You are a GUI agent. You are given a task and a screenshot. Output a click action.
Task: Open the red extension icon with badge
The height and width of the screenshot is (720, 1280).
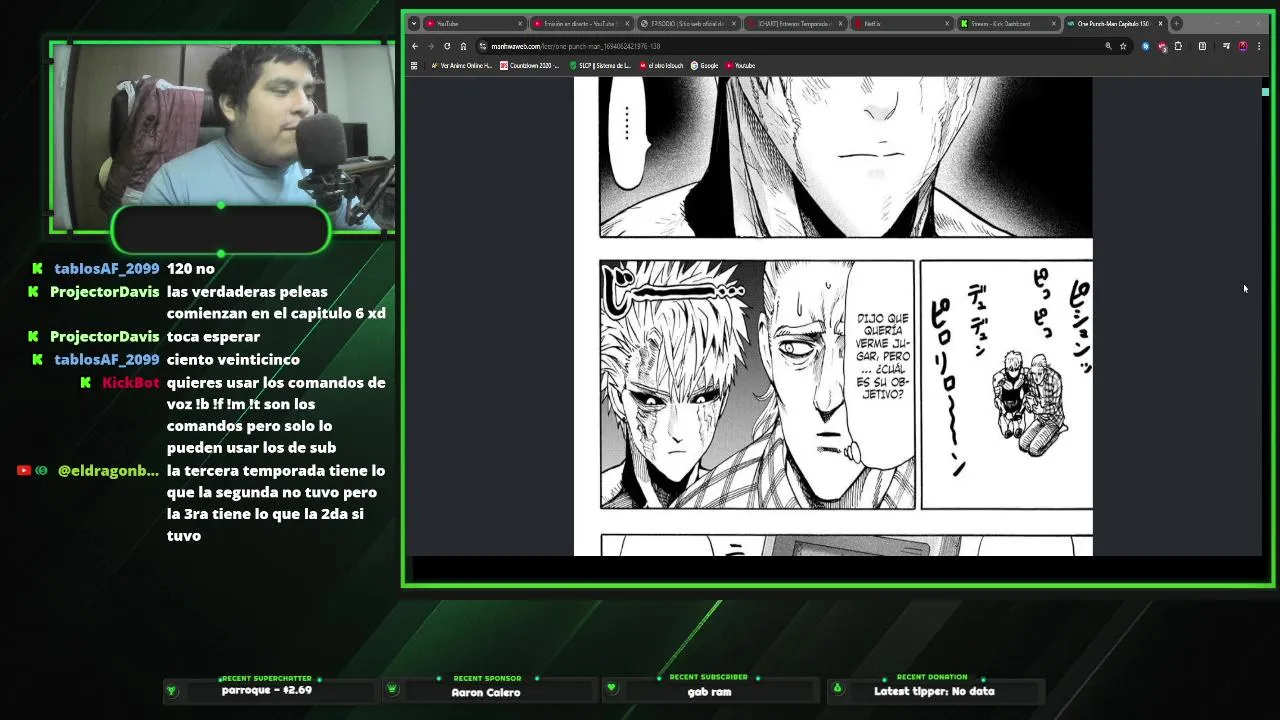(x=1162, y=46)
